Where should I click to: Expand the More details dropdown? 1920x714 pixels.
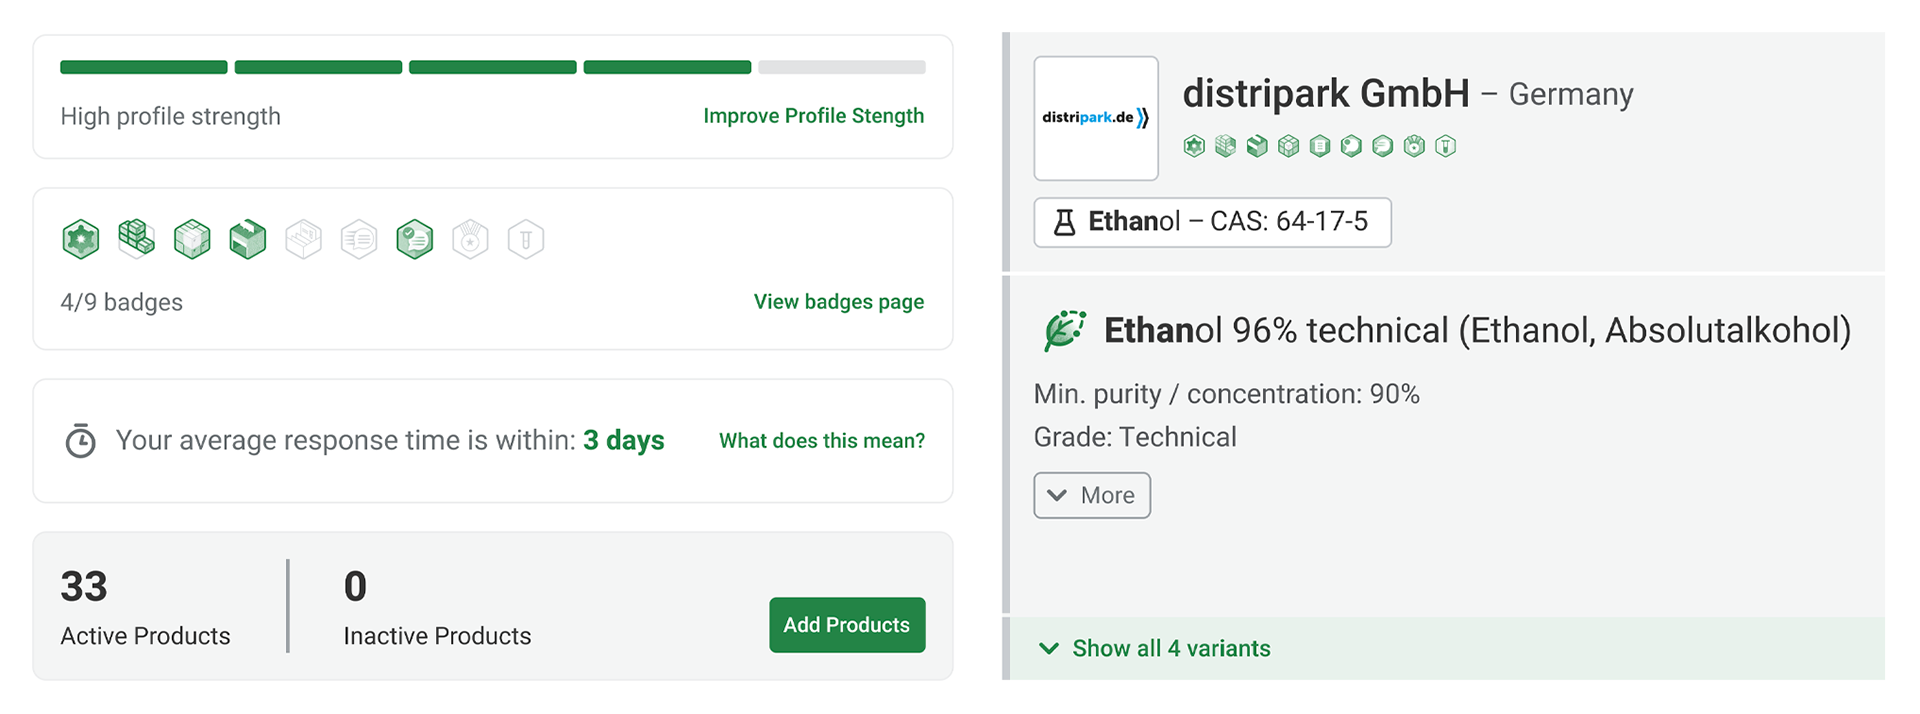(1092, 495)
